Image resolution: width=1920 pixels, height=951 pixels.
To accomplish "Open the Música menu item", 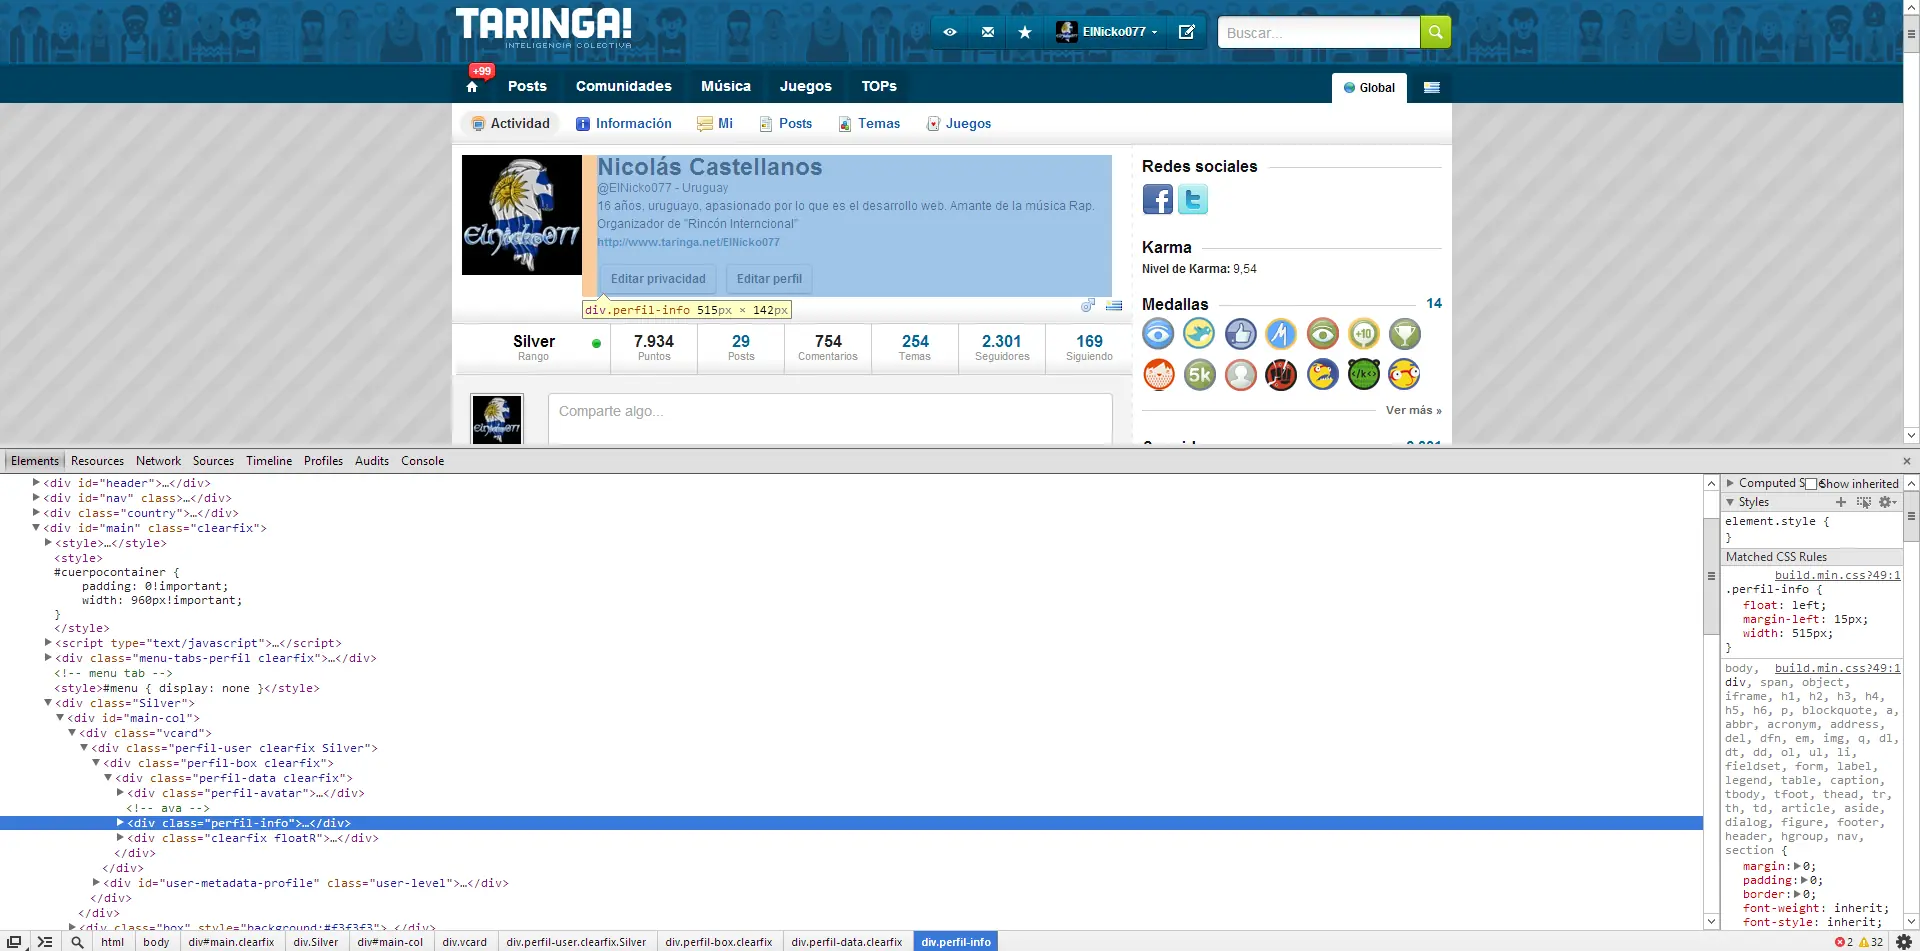I will [x=726, y=86].
